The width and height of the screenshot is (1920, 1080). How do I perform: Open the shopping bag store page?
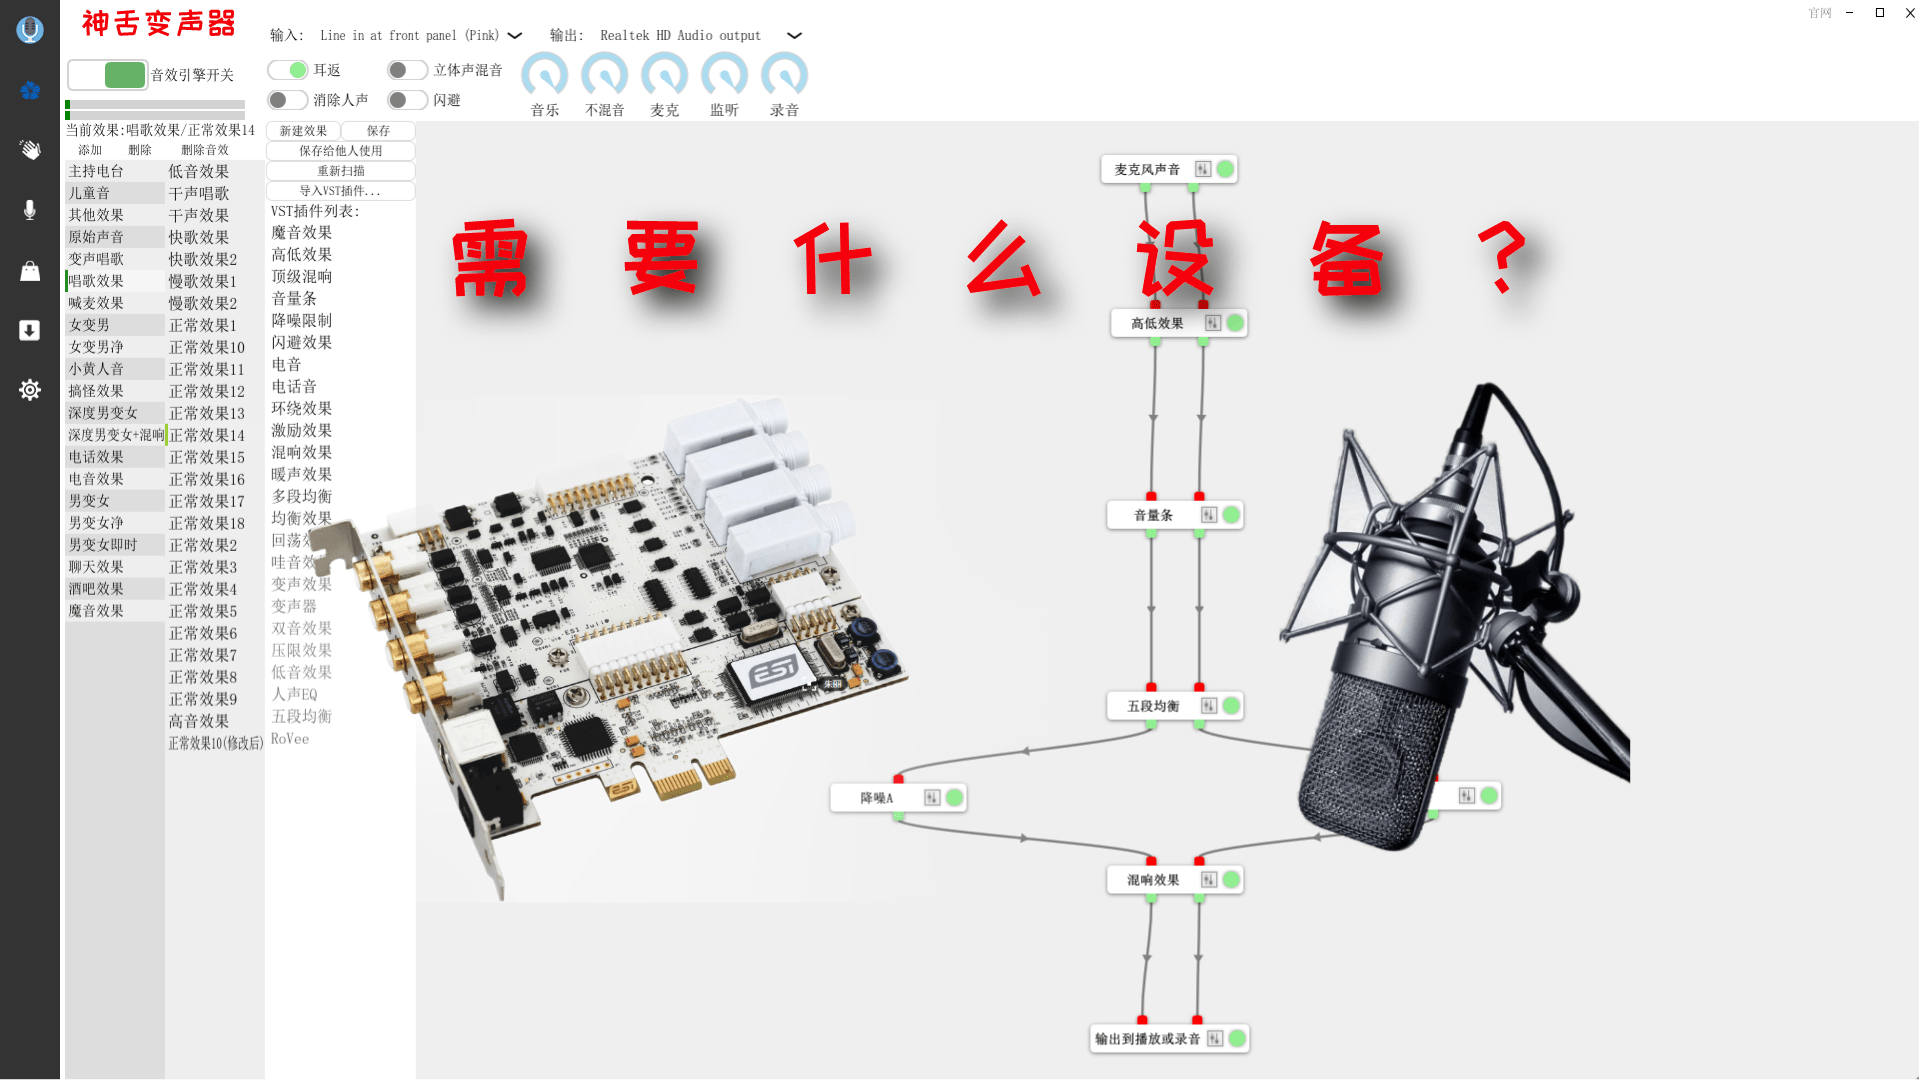coord(30,271)
